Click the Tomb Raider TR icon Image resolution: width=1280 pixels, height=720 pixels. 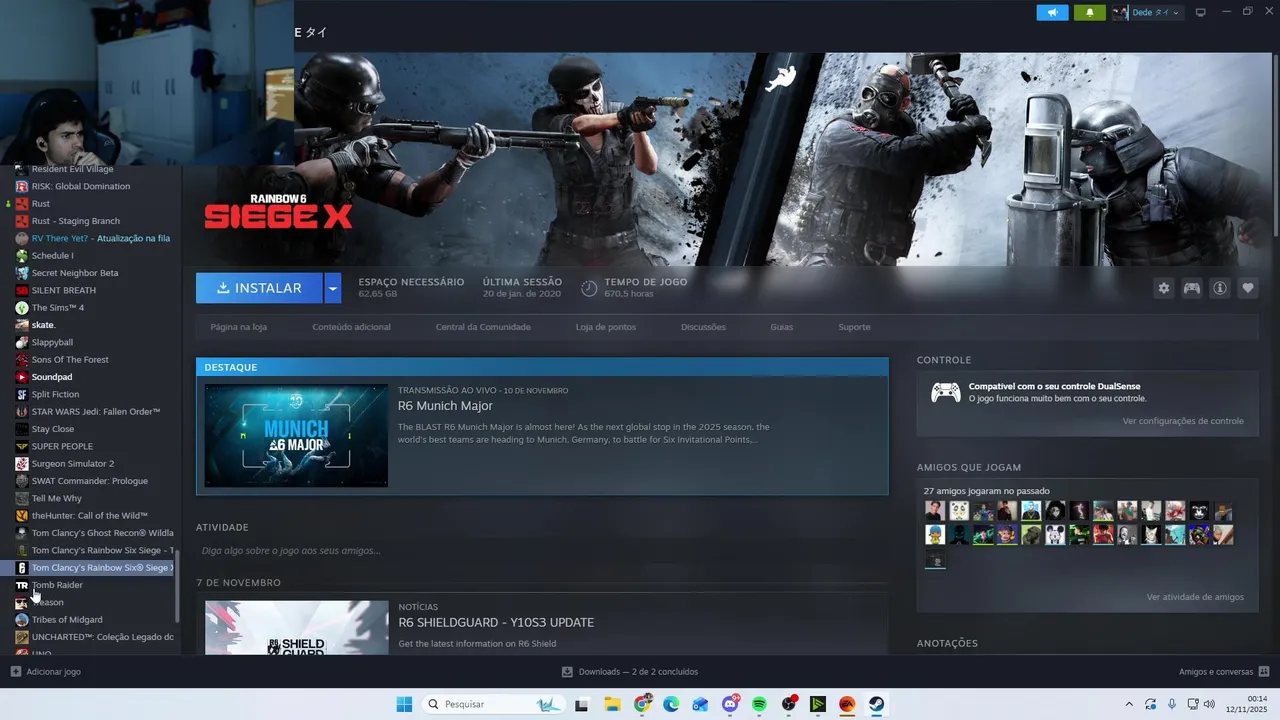coord(22,585)
